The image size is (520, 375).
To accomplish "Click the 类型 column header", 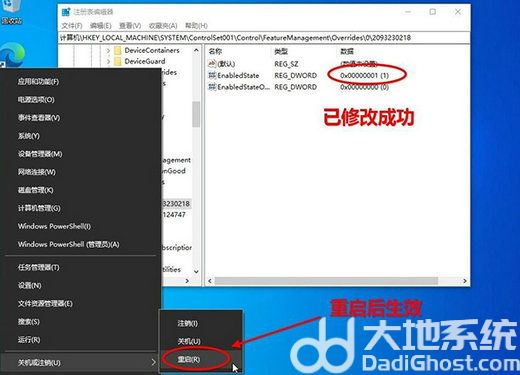I will tap(281, 51).
